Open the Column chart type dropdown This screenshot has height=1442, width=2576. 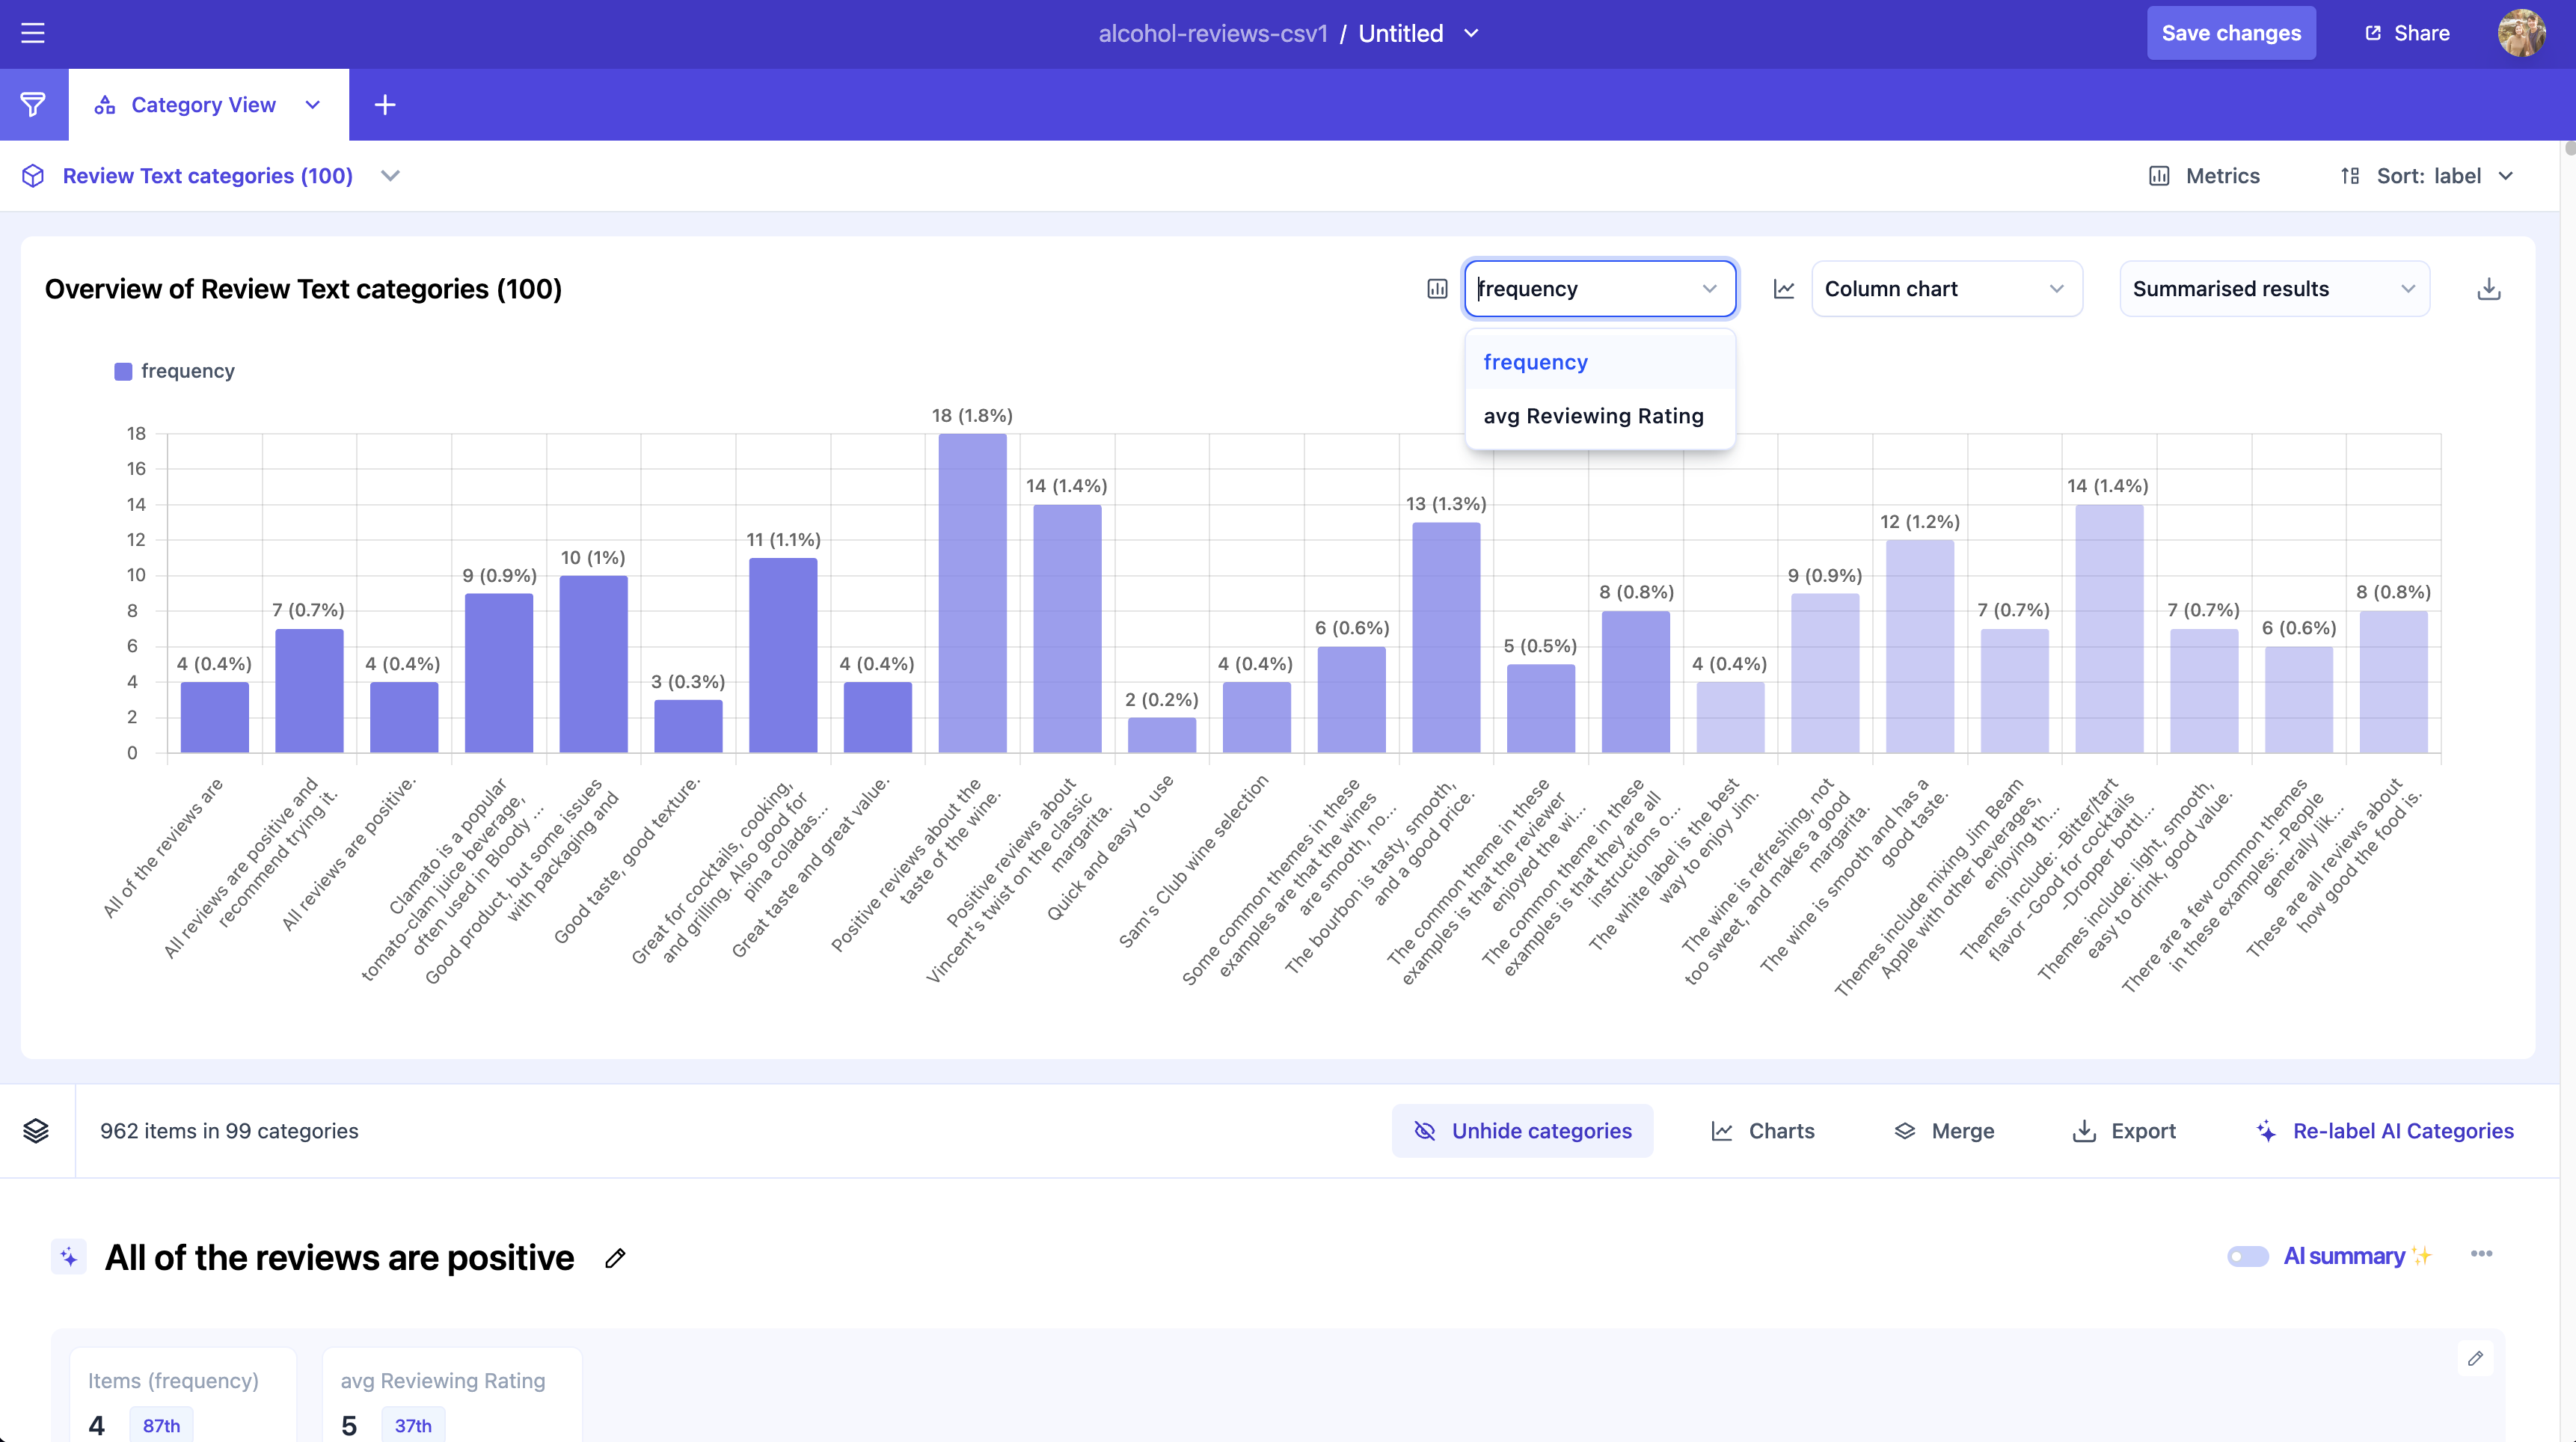(x=1946, y=289)
